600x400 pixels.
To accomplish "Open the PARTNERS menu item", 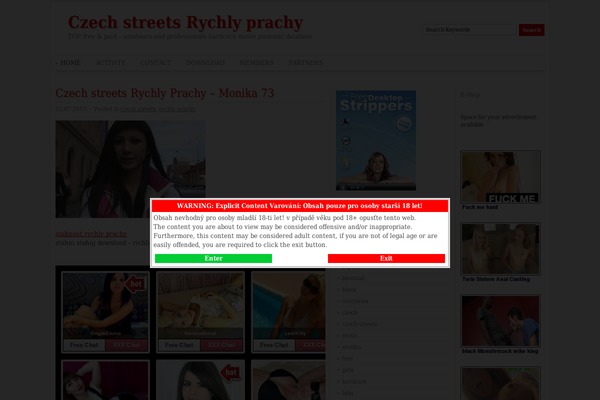I will pyautogui.click(x=305, y=63).
